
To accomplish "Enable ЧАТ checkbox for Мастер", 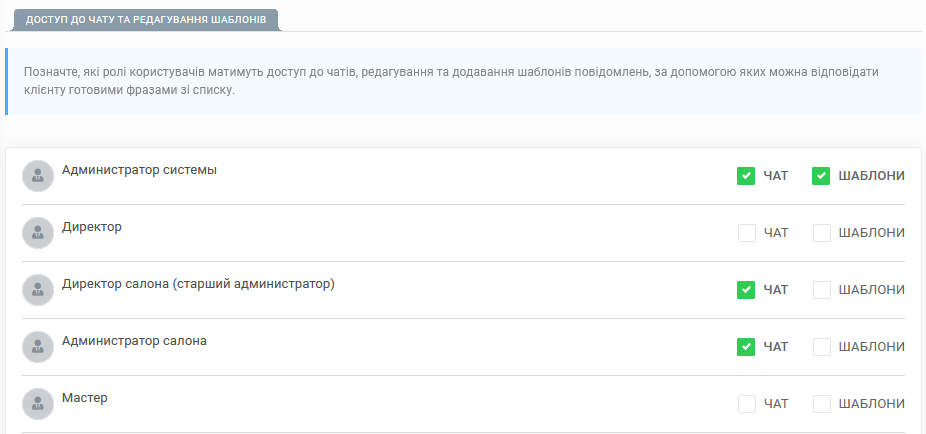I will click(x=746, y=404).
